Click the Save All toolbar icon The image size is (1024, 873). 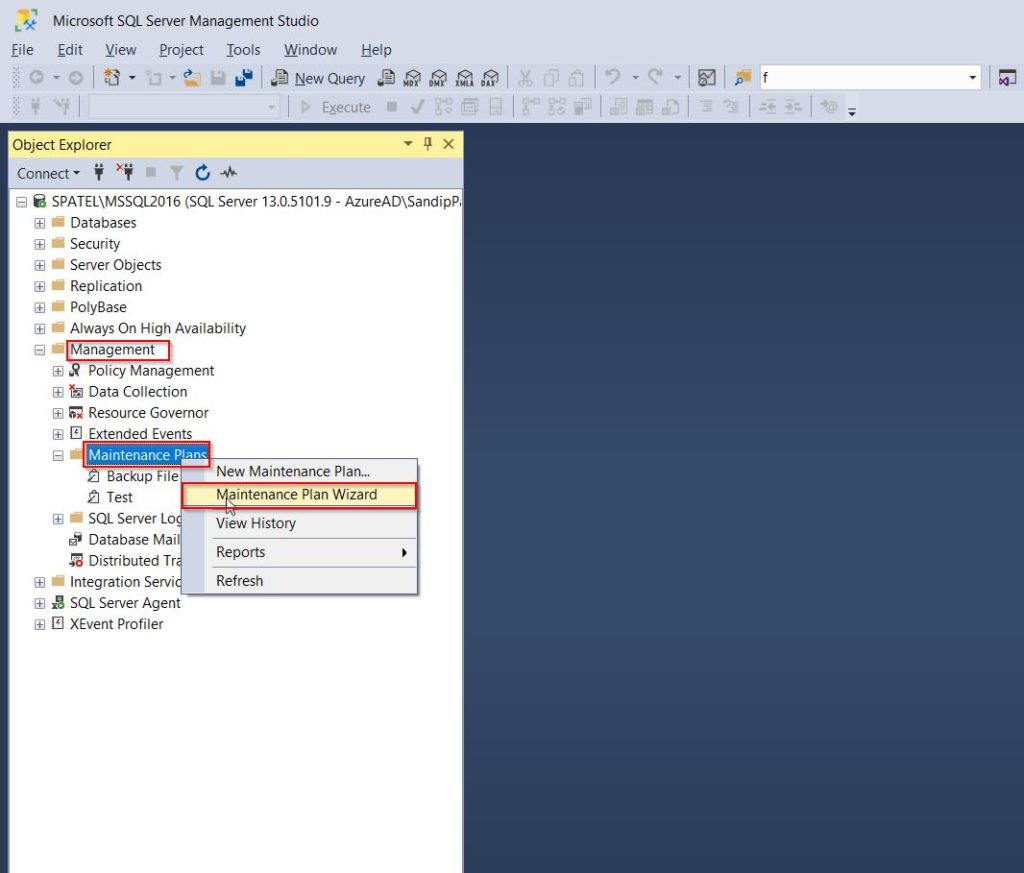[244, 78]
